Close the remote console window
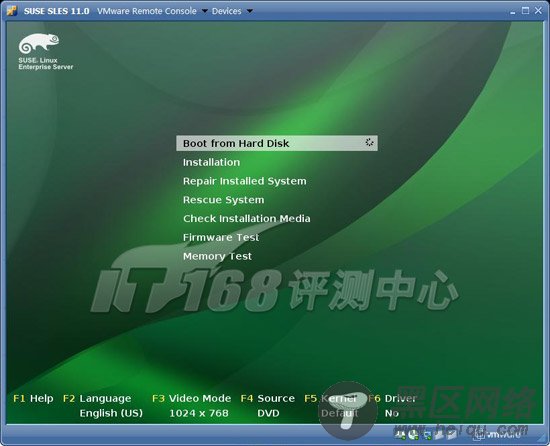 [x=538, y=11]
